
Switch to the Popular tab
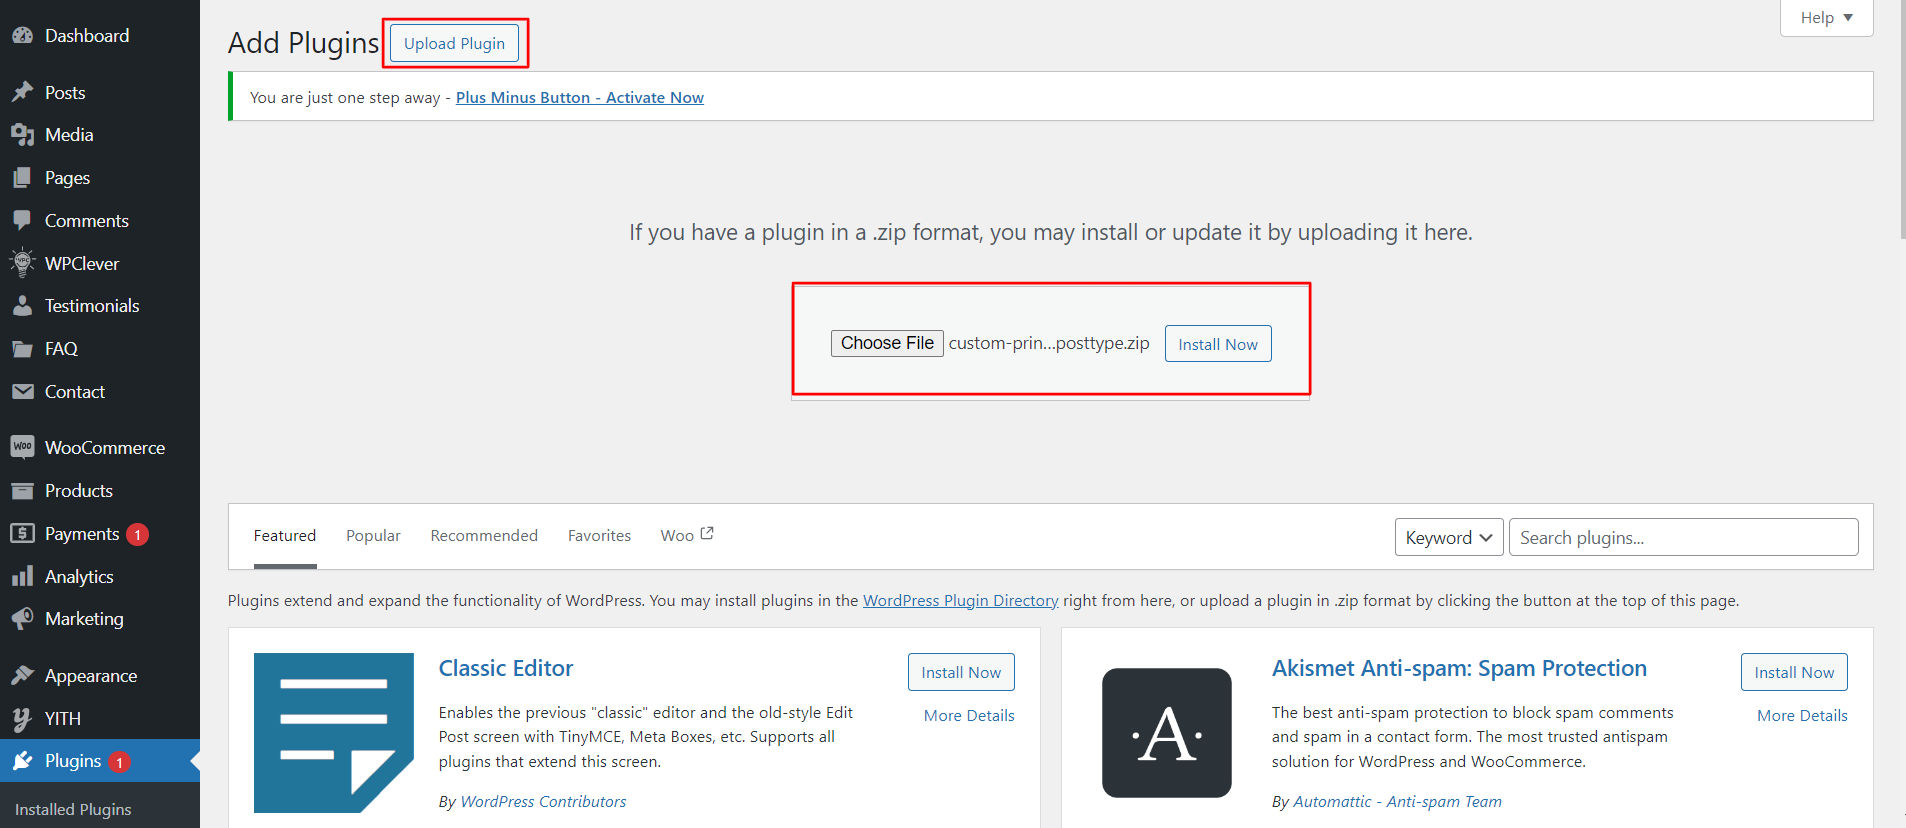point(373,536)
